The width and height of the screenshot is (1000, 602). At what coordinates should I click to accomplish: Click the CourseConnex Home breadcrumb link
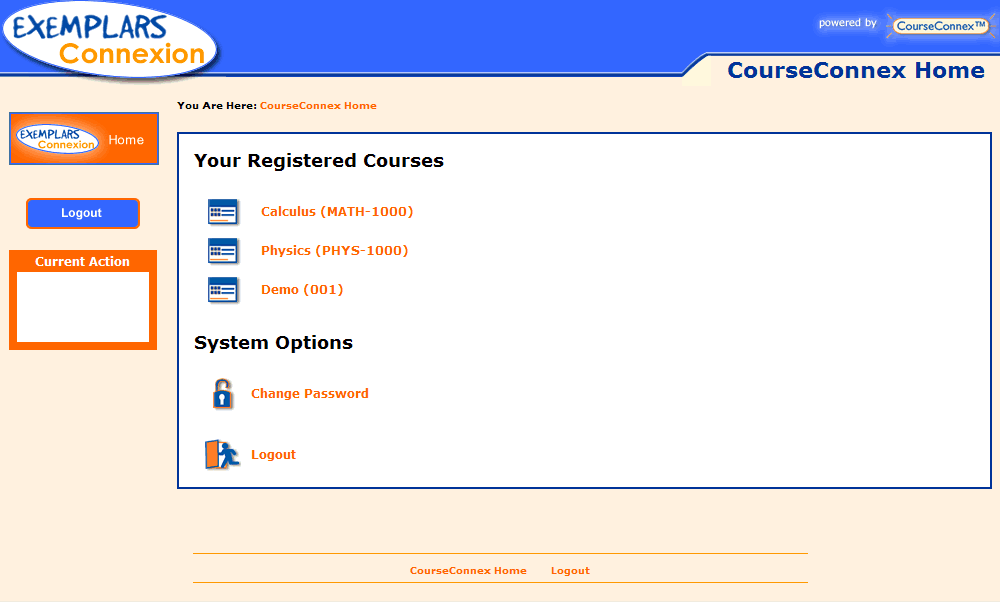[318, 106]
